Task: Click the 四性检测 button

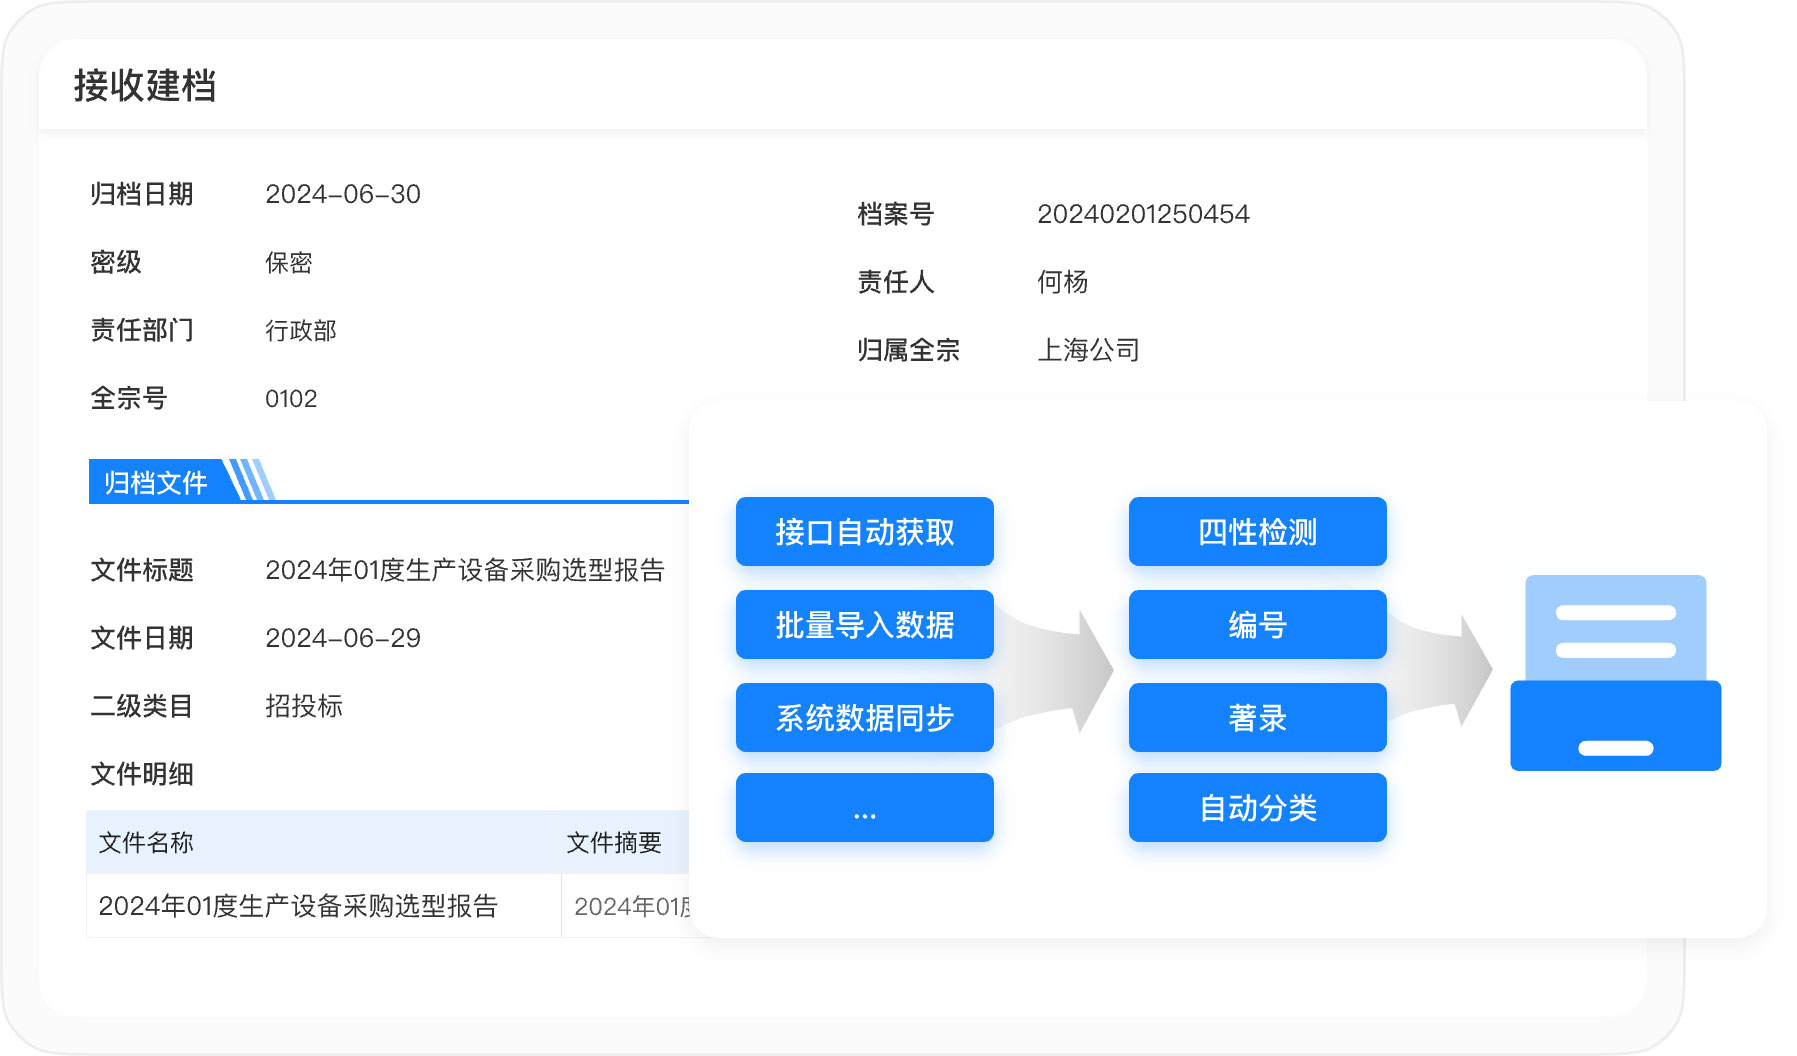Action: pos(1257,532)
